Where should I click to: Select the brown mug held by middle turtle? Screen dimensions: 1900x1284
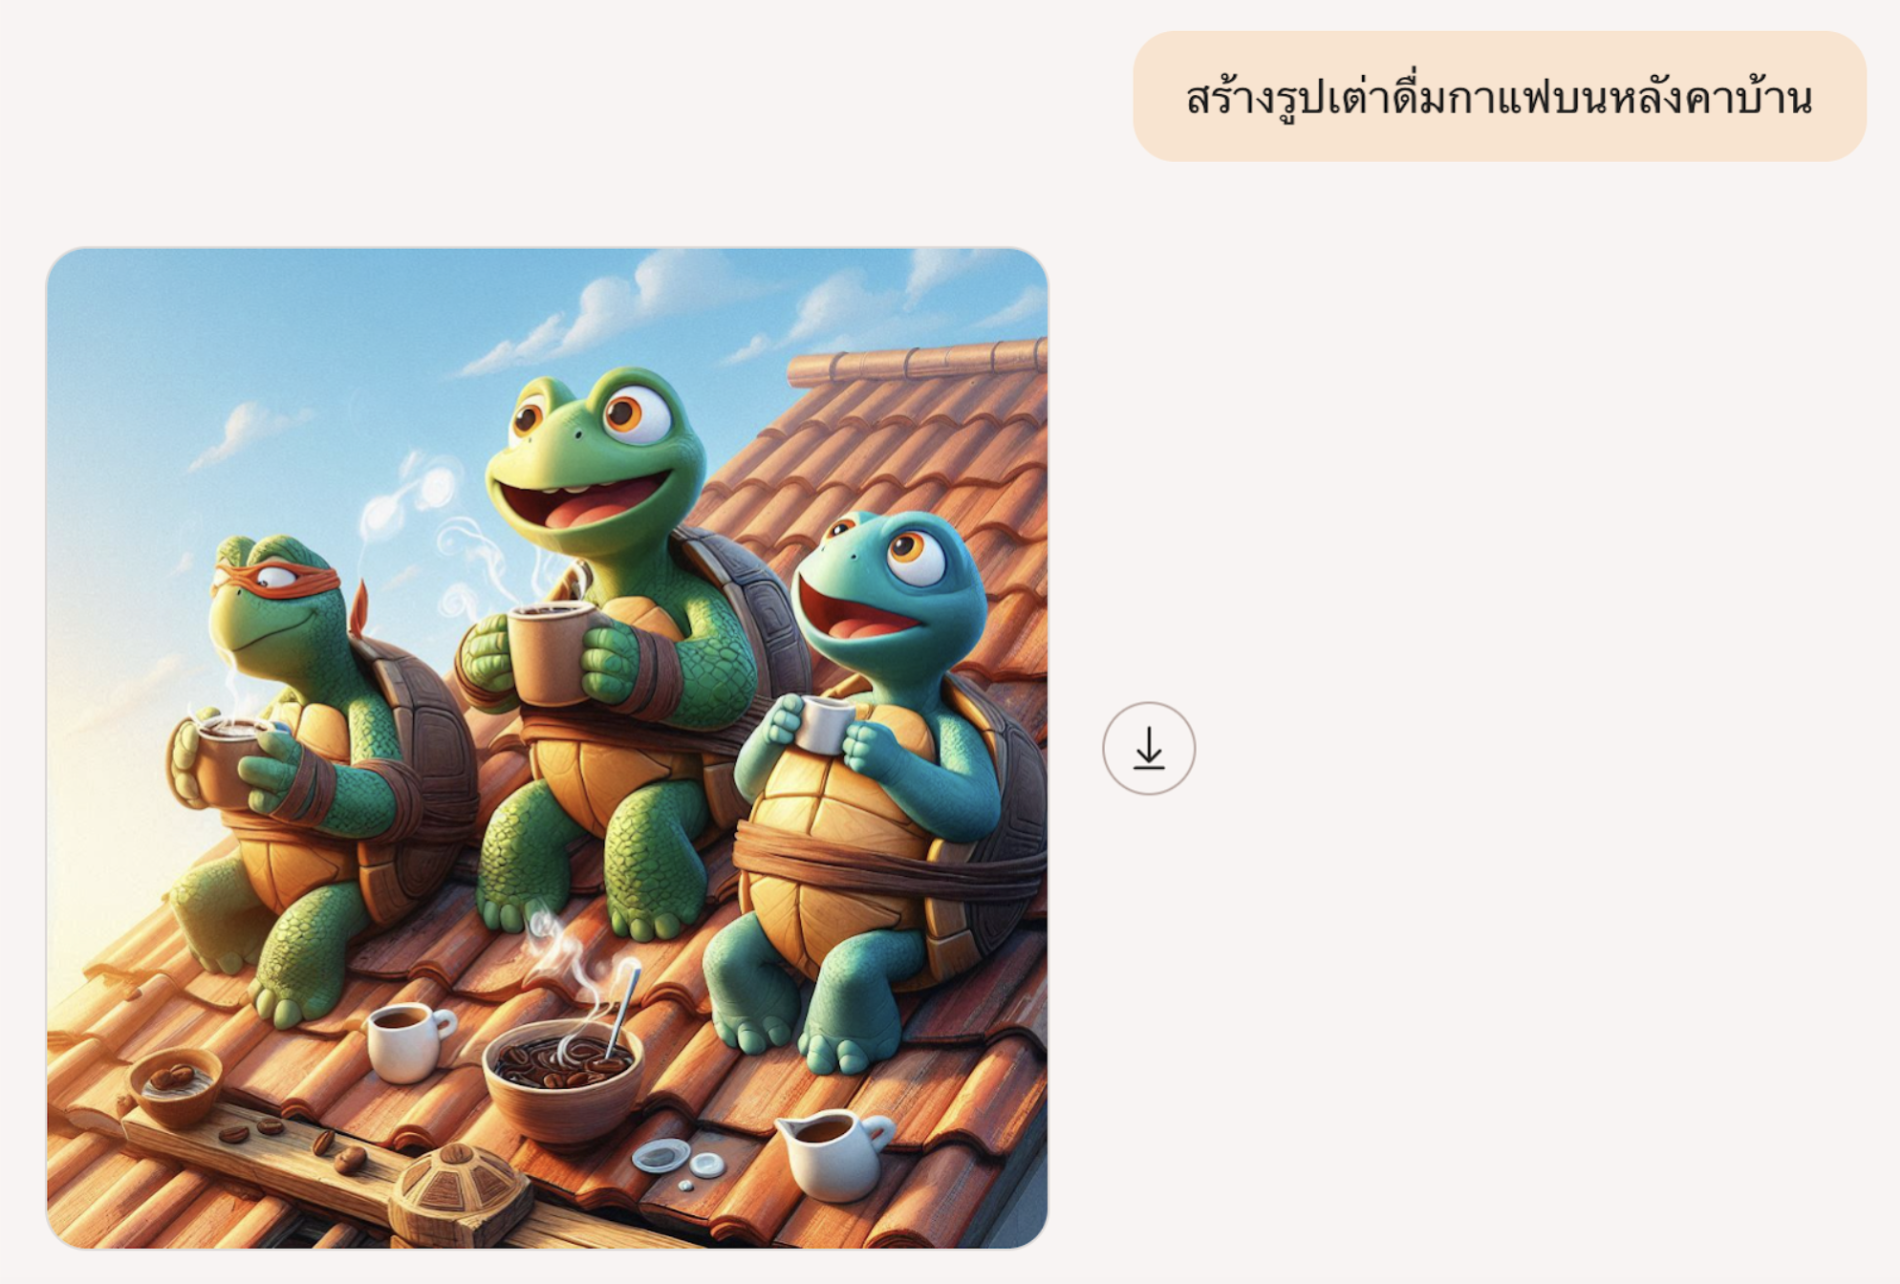click(x=550, y=652)
